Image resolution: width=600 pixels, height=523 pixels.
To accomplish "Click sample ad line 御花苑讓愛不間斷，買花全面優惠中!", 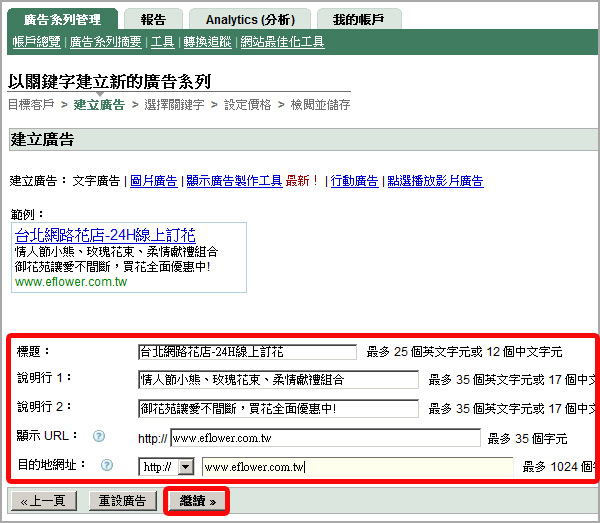I will [x=112, y=267].
